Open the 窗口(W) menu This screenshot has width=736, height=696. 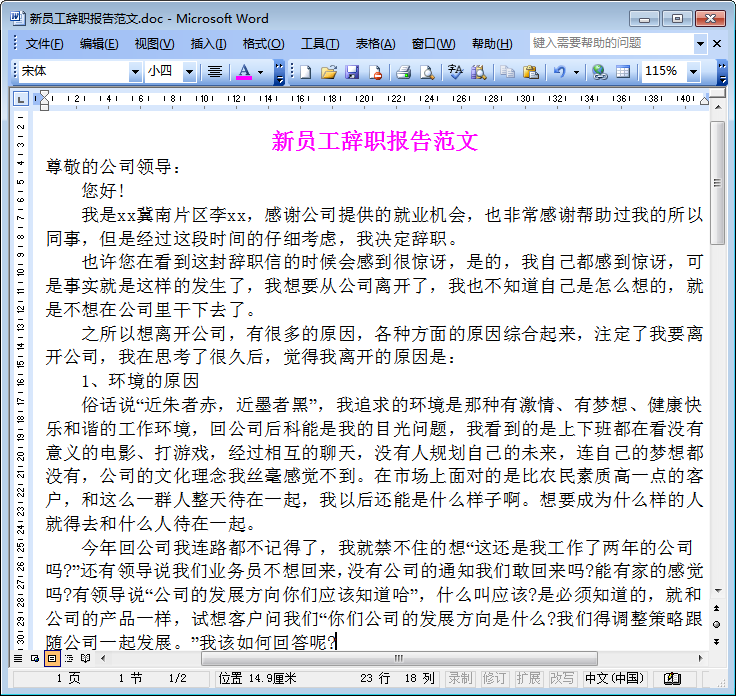pyautogui.click(x=433, y=44)
